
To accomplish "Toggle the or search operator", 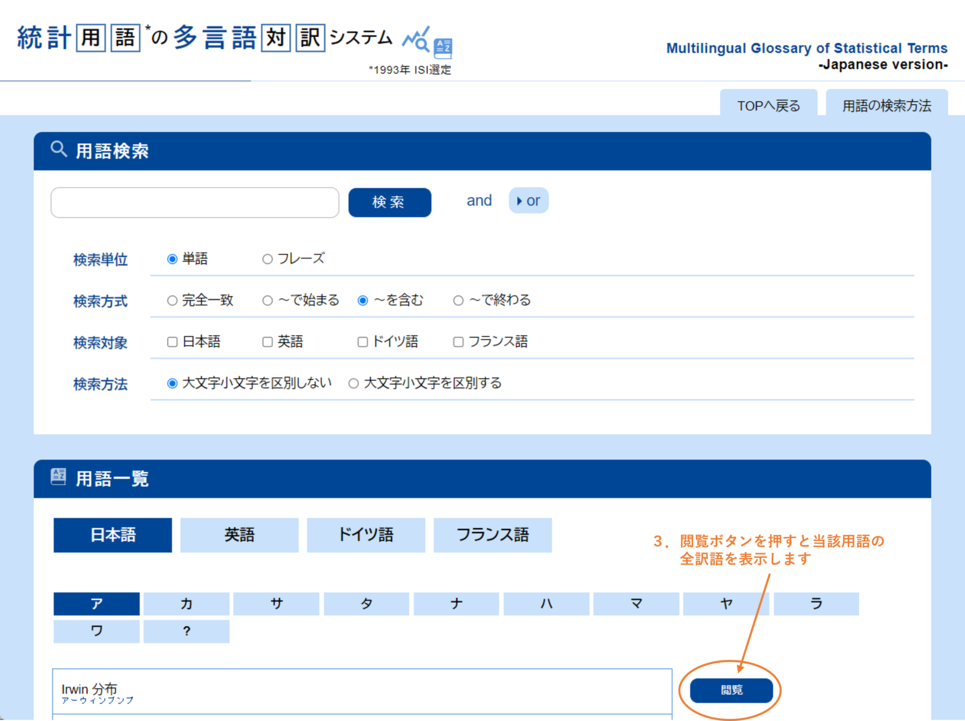I will 528,201.
